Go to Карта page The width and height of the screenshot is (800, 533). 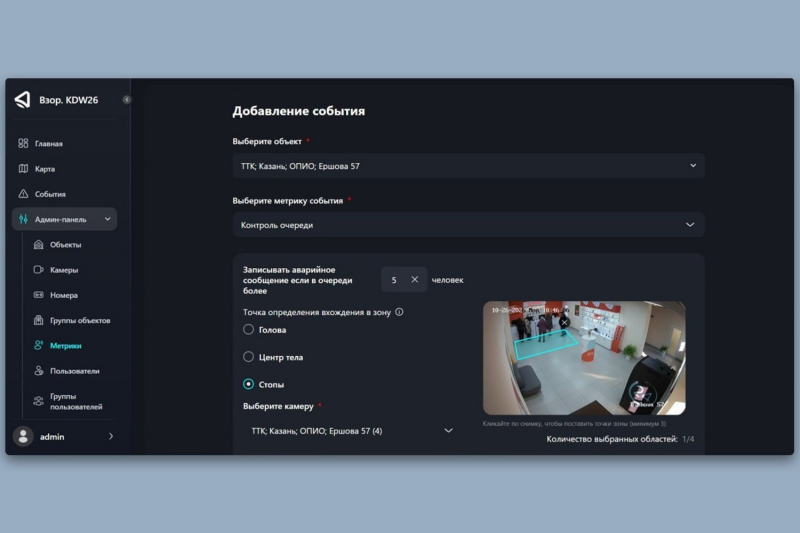coord(45,169)
